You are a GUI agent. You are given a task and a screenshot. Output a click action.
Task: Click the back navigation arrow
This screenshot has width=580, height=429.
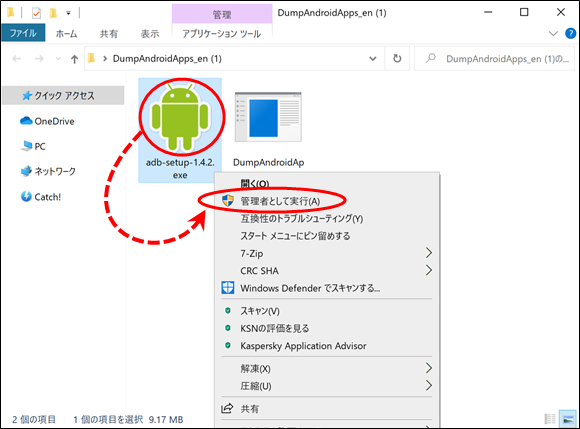pyautogui.click(x=17, y=58)
